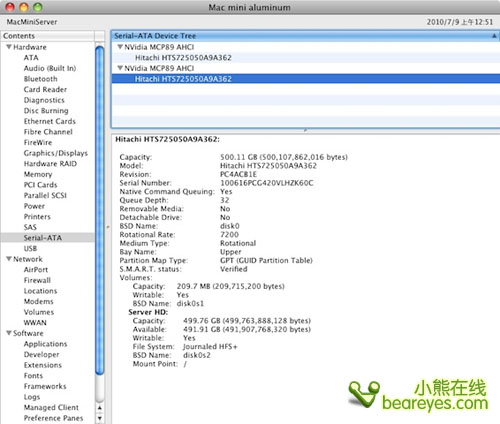
Task: Click the Server HD volume heading
Action: (148, 312)
